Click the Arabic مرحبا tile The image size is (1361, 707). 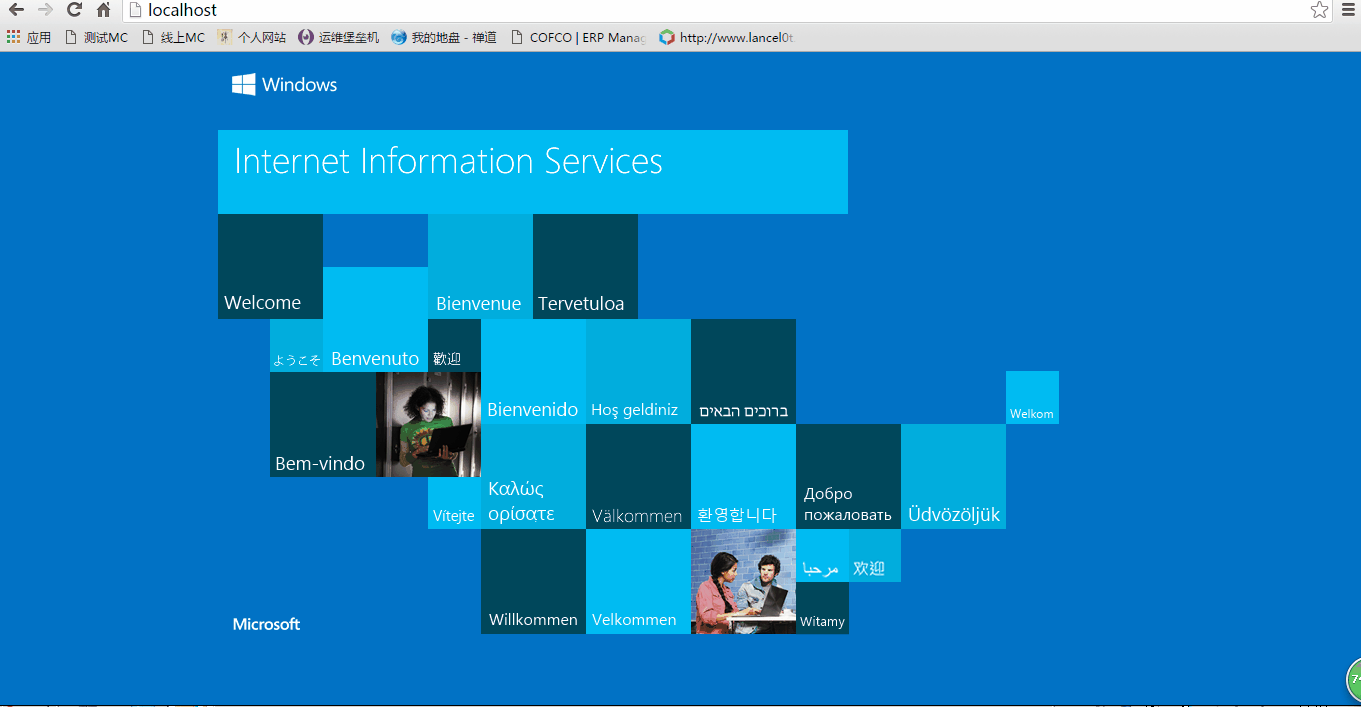[822, 555]
